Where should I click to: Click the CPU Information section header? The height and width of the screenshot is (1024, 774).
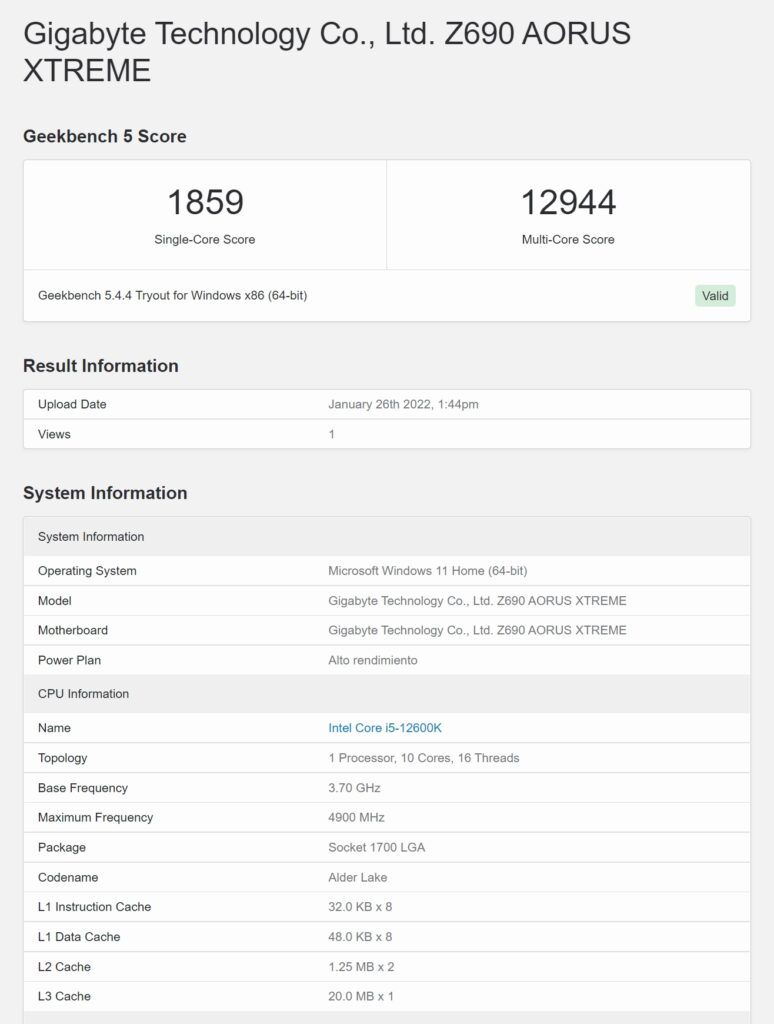pos(387,694)
